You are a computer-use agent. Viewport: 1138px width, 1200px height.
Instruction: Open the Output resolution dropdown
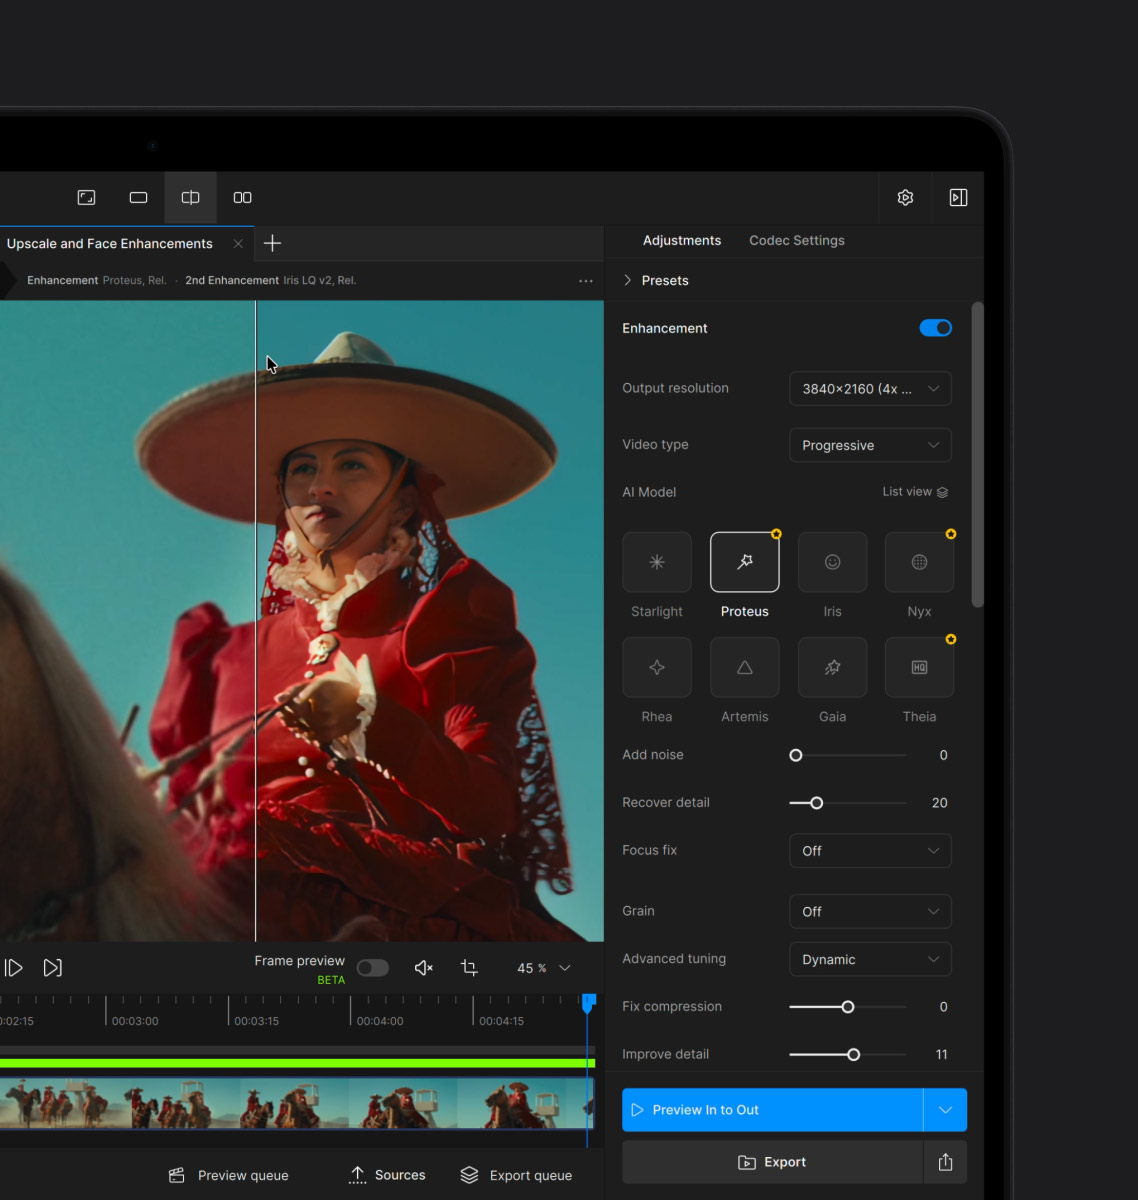(x=870, y=389)
